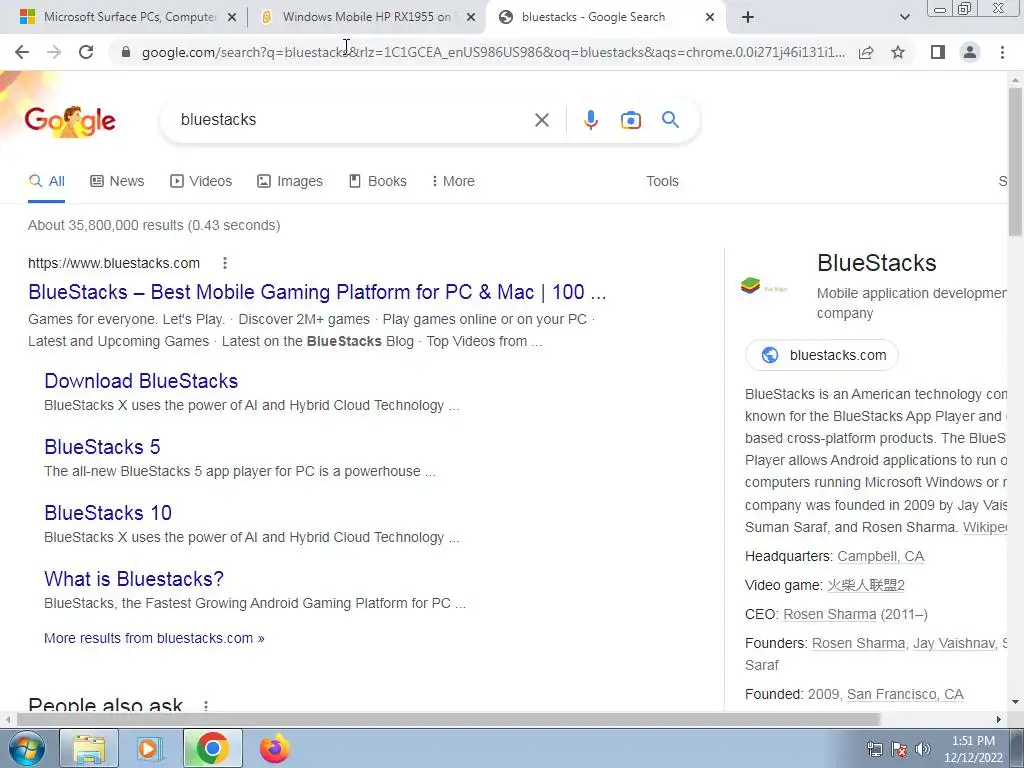Image resolution: width=1024 pixels, height=768 pixels.
Task: Open Windows Explorer from taskbar
Action: point(89,748)
